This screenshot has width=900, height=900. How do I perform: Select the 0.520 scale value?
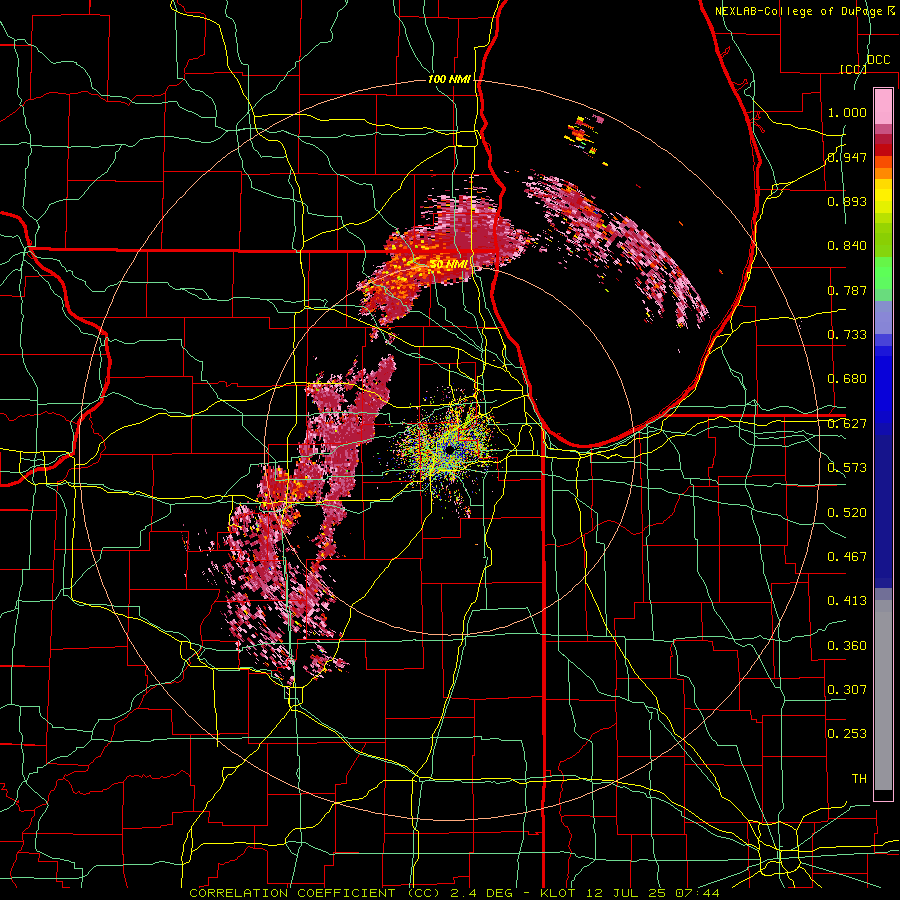847,513
